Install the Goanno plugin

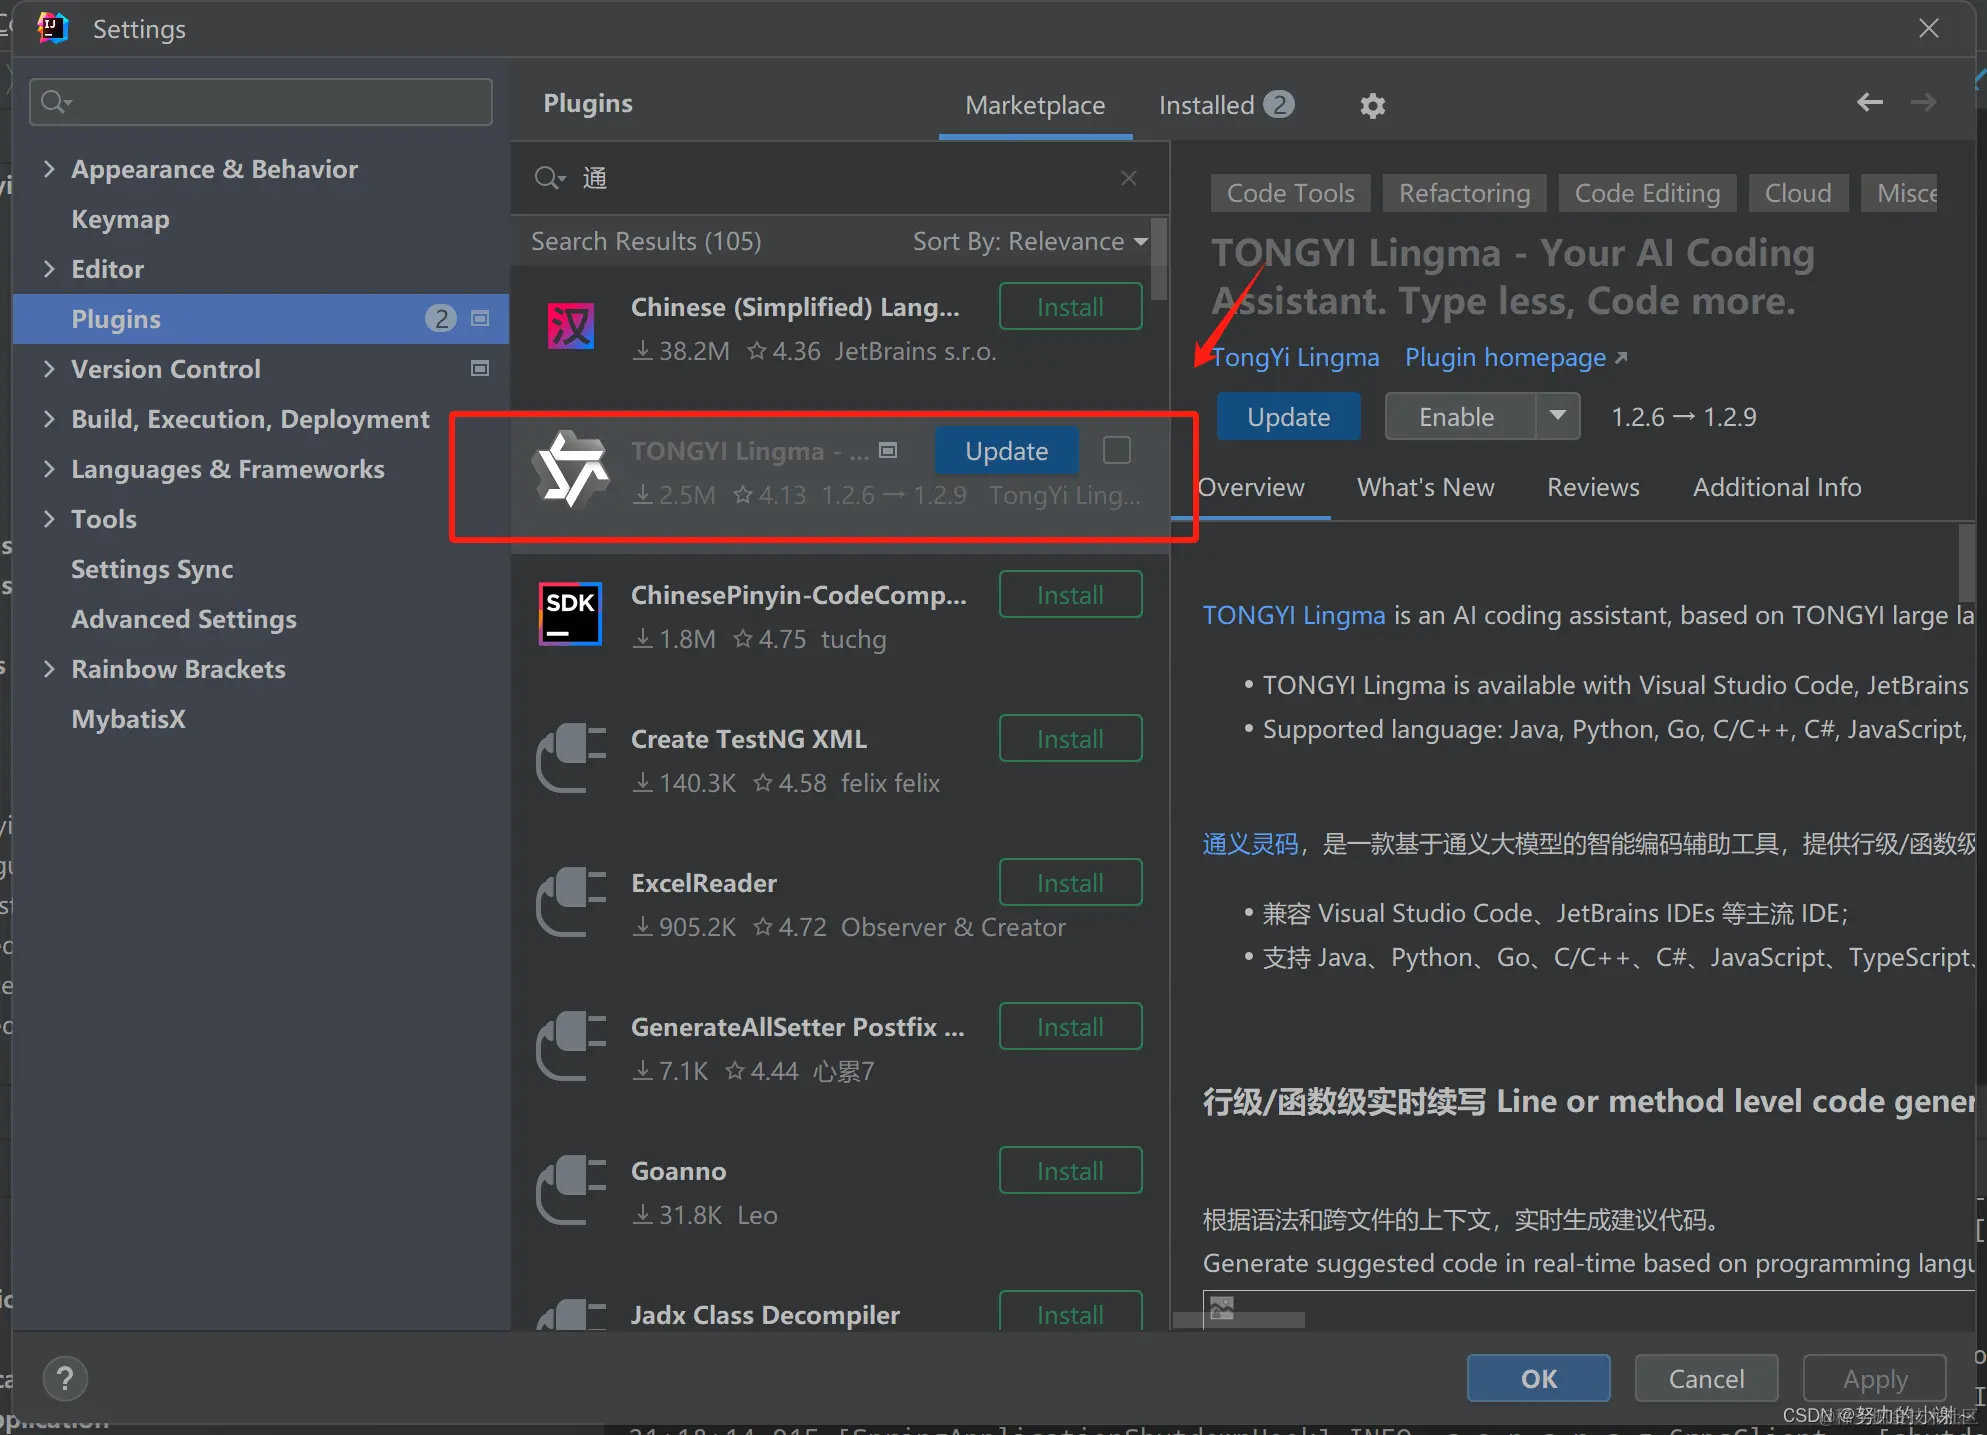(1070, 1170)
